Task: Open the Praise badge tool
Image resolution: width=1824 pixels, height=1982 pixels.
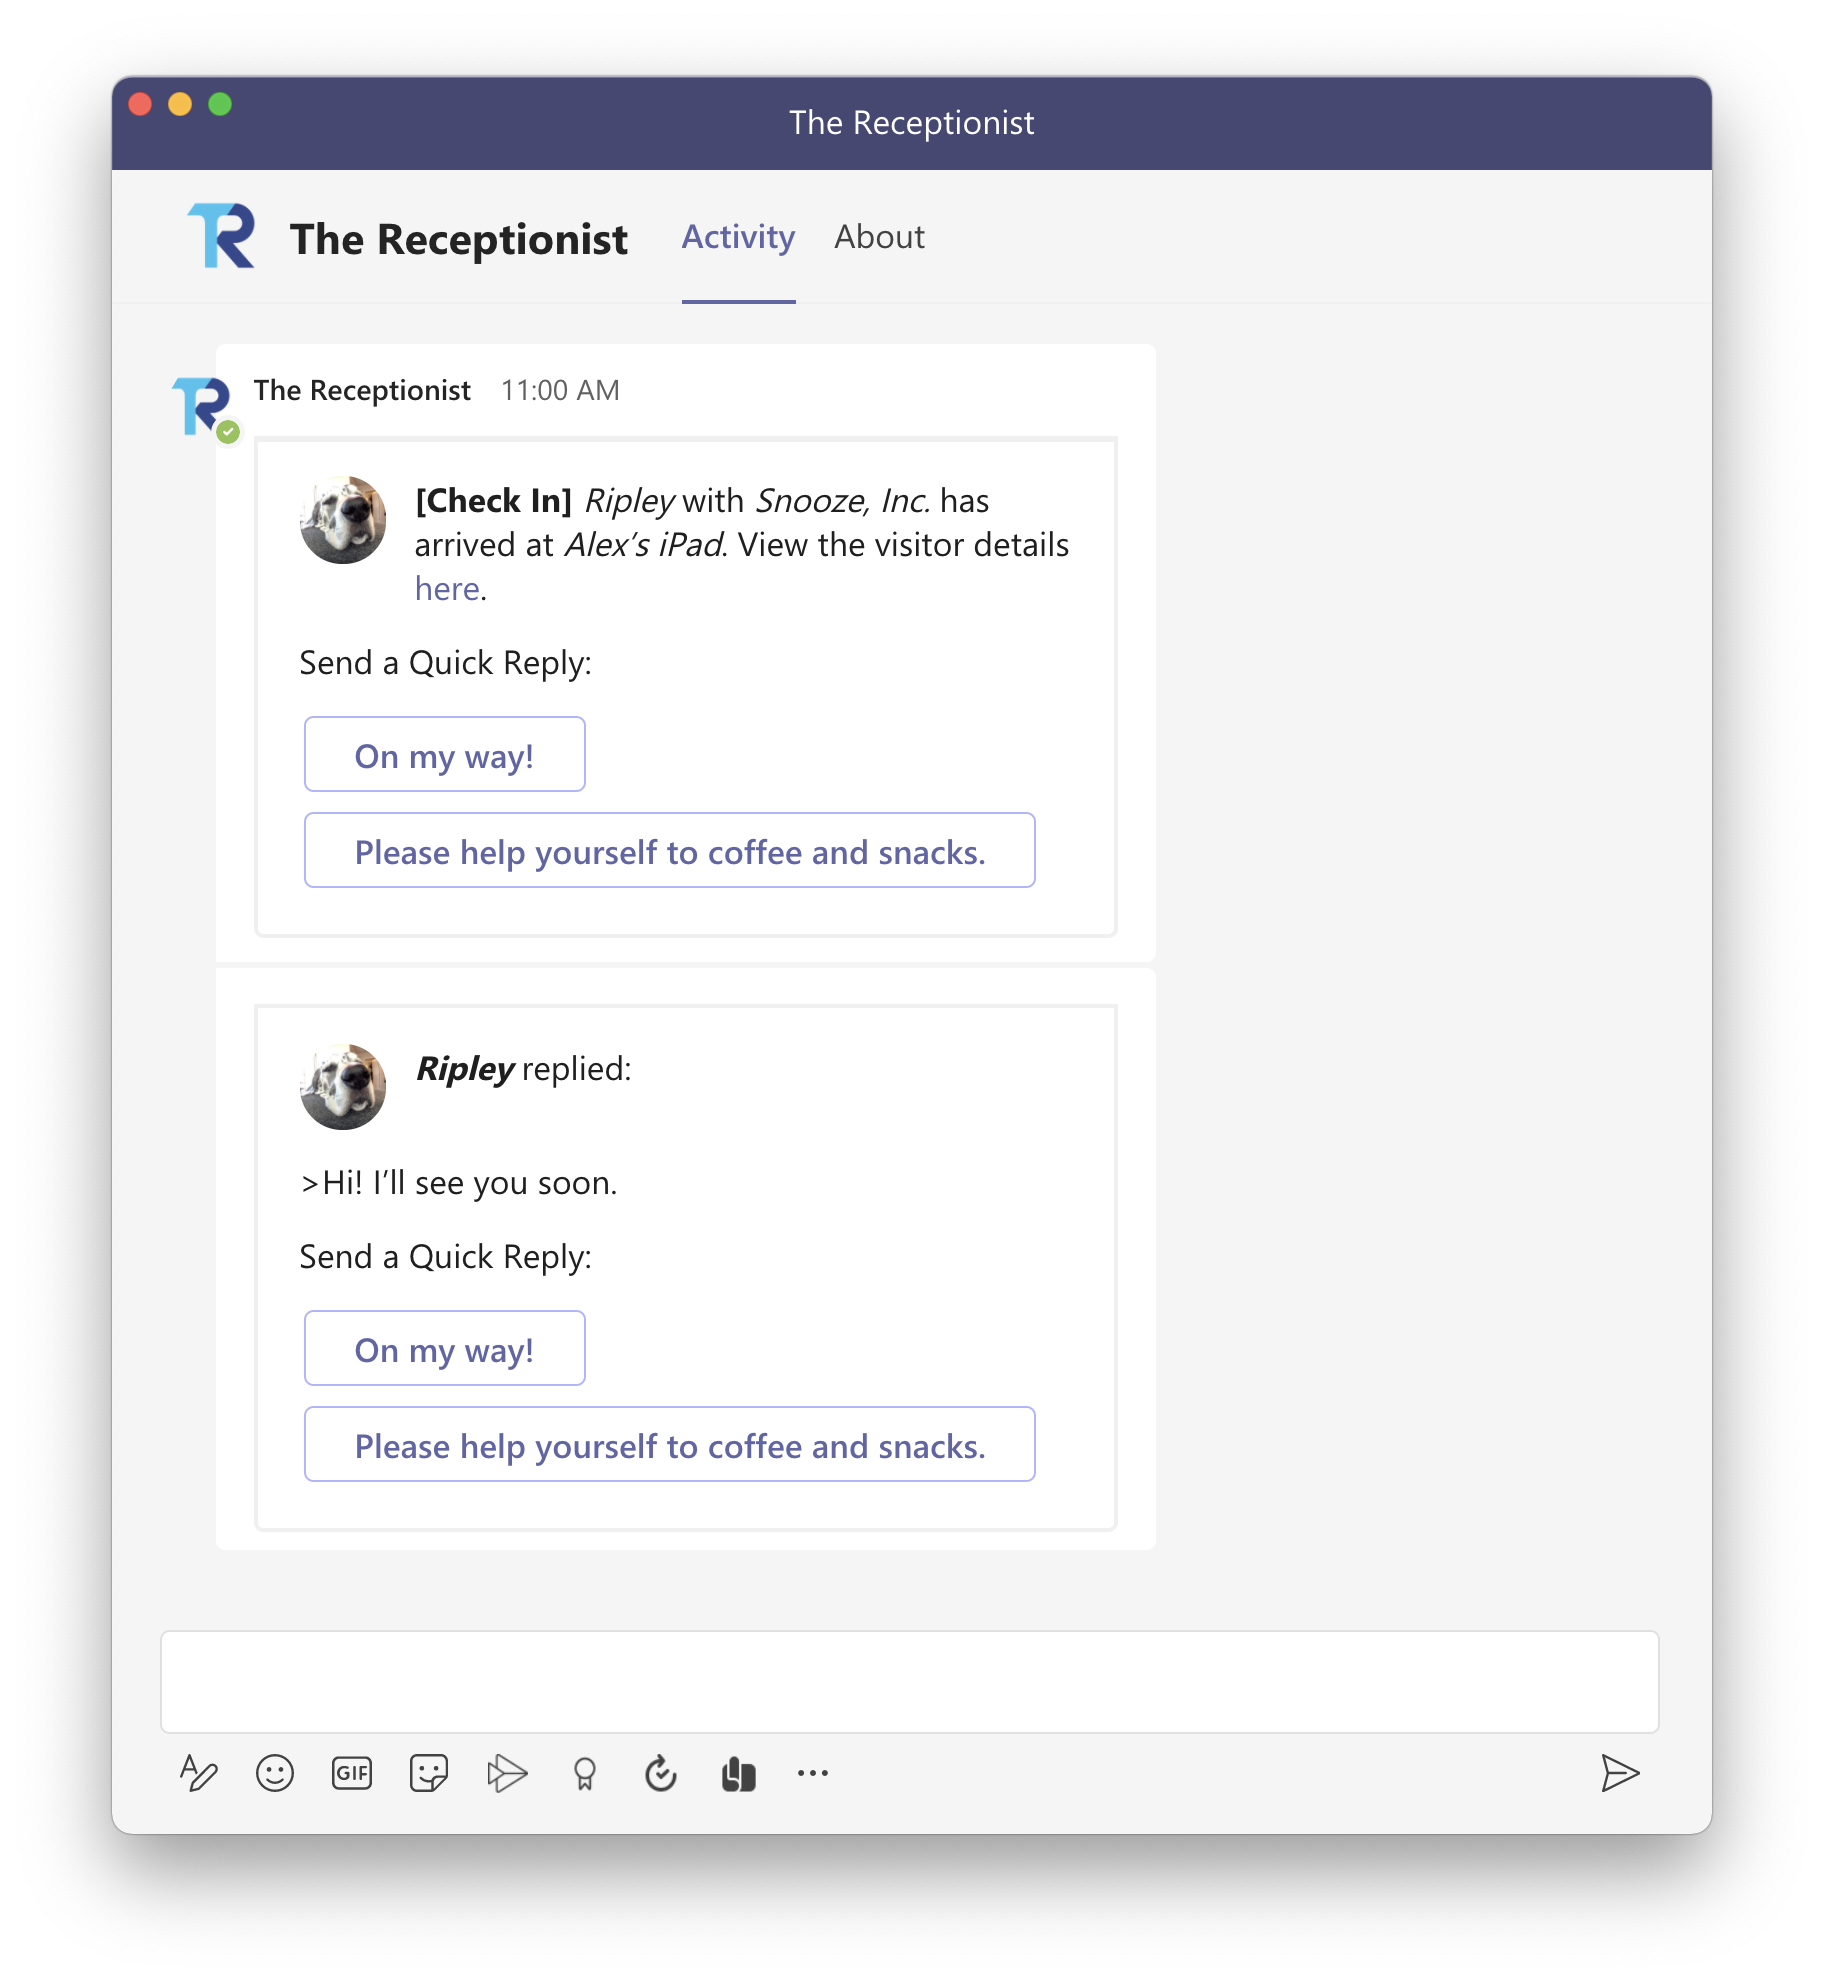Action: [x=585, y=1774]
